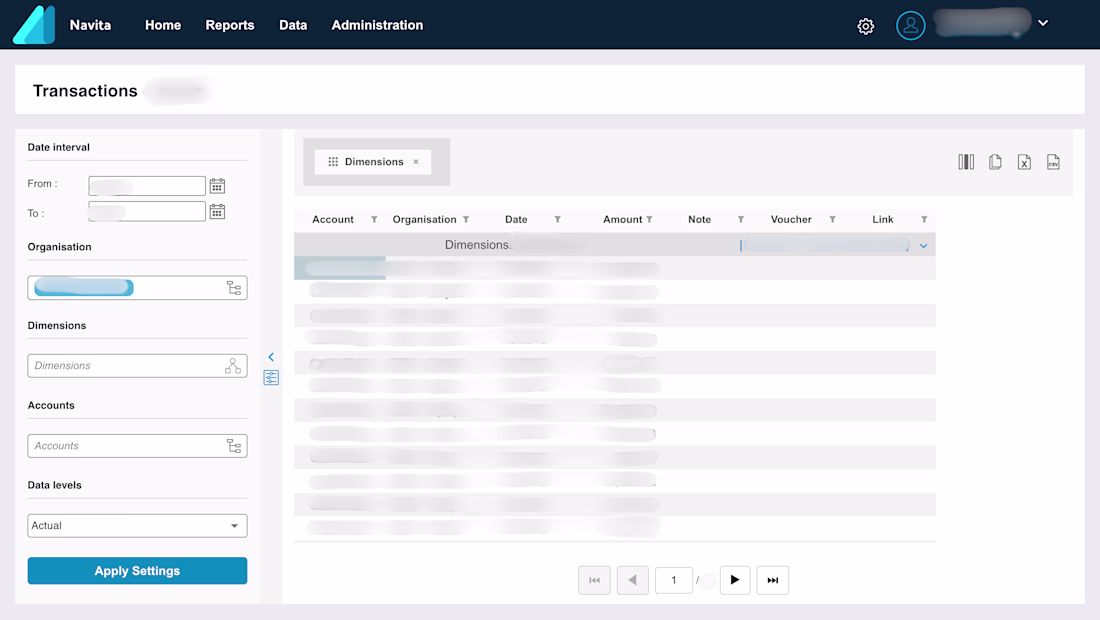The width and height of the screenshot is (1100, 620).
Task: Sort by the Note column header
Action: tap(699, 220)
